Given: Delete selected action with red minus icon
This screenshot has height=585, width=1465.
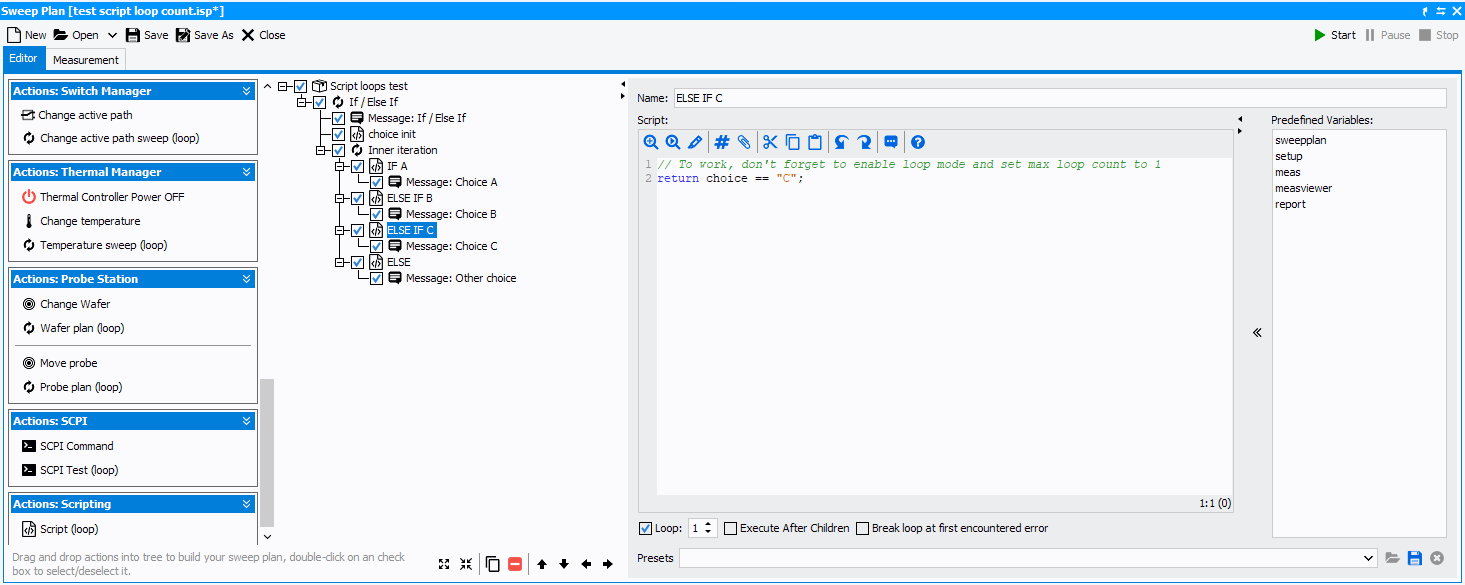Looking at the screenshot, I should (x=515, y=564).
